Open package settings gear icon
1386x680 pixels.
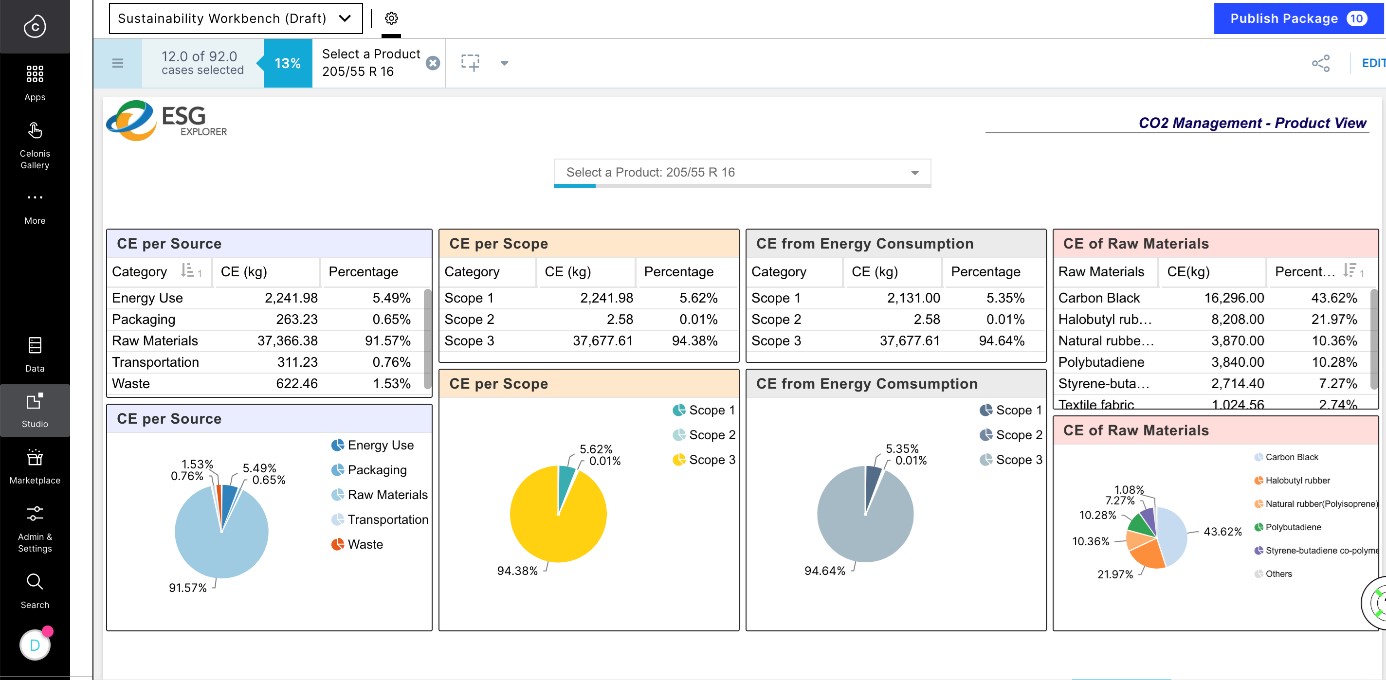[391, 18]
